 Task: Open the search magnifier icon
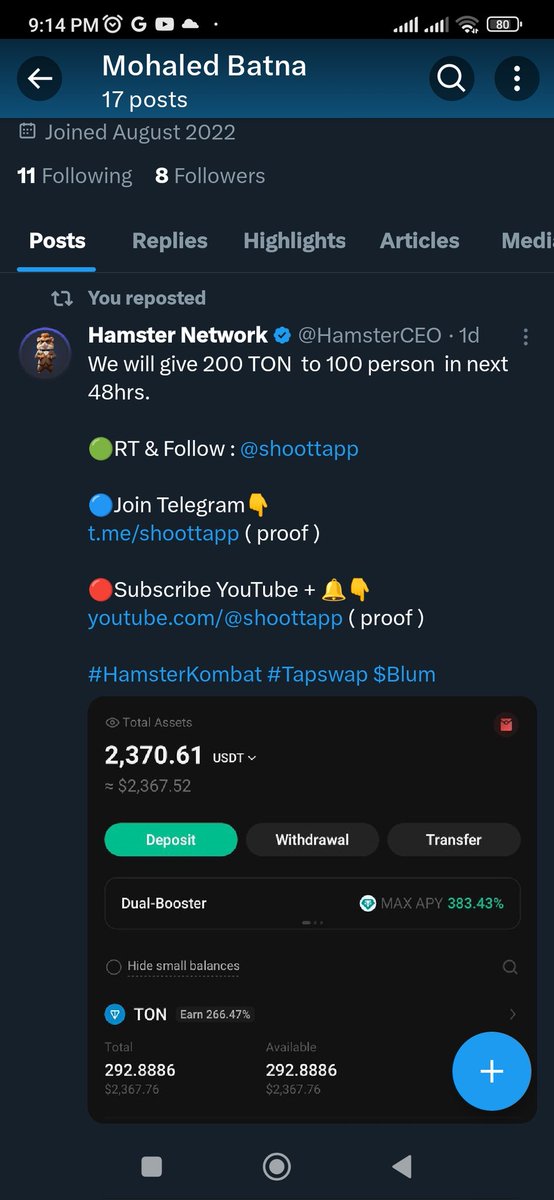coord(451,79)
